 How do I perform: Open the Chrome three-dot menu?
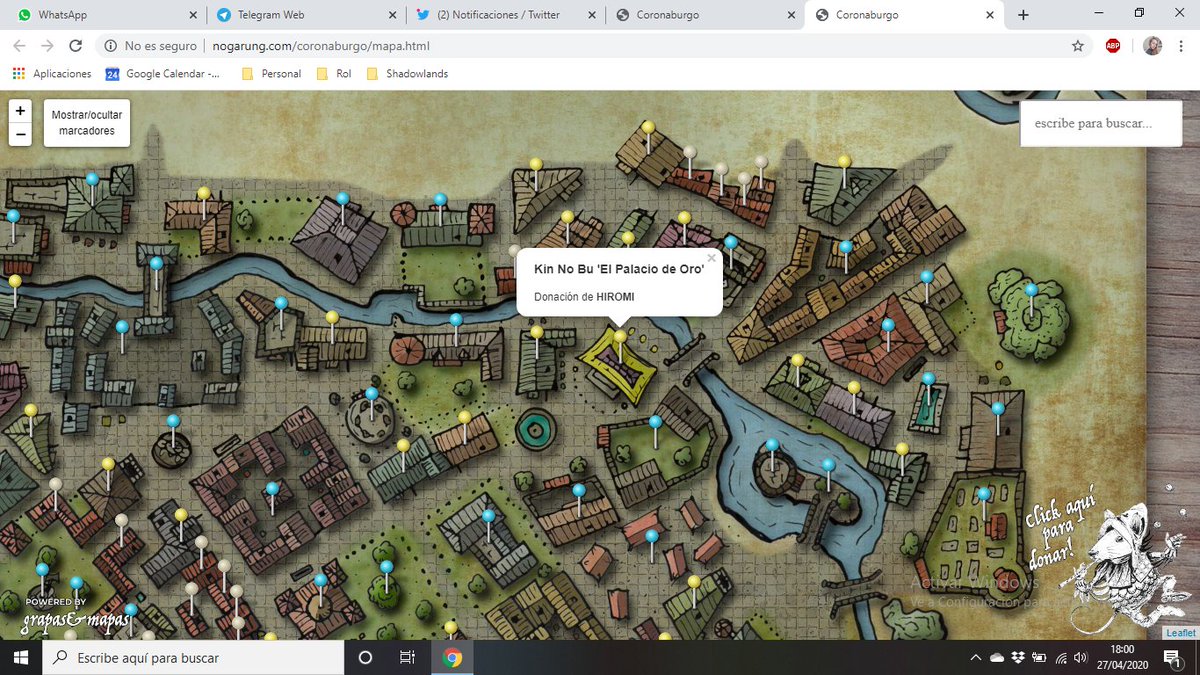pyautogui.click(x=1182, y=46)
